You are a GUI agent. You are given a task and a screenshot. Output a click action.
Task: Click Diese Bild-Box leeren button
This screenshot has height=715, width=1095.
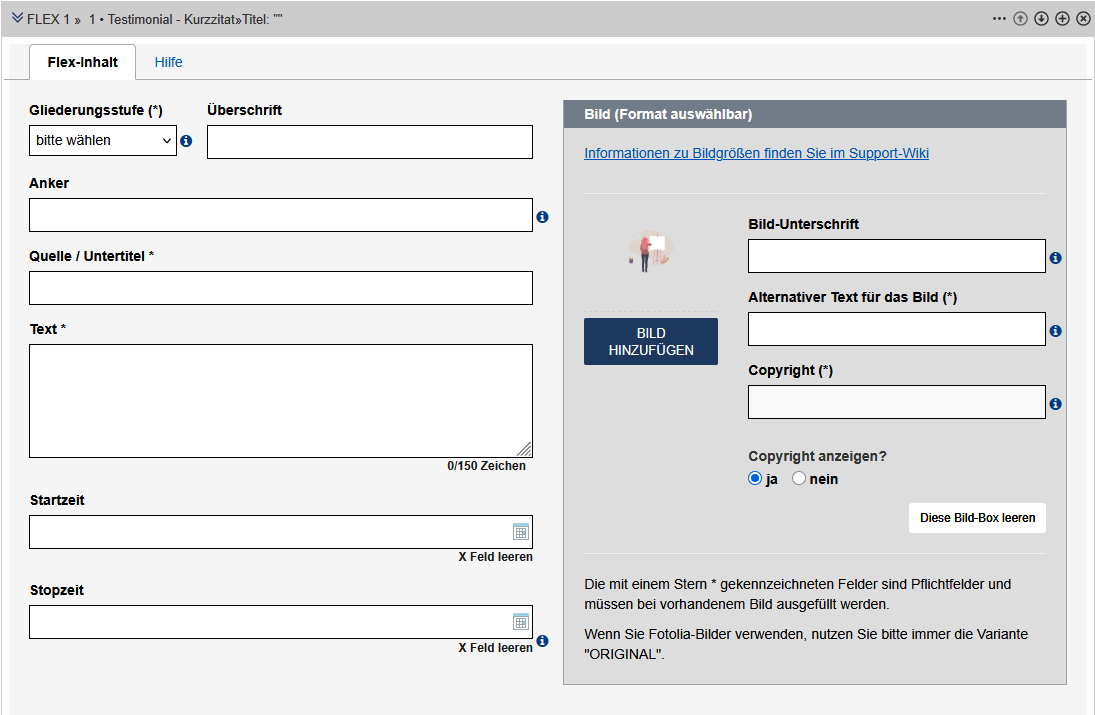[977, 518]
